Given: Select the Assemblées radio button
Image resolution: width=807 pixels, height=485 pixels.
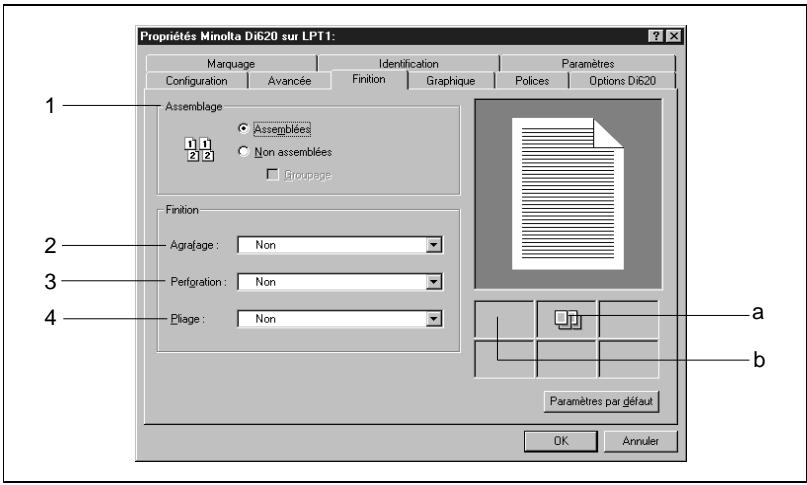Looking at the screenshot, I should click(244, 128).
